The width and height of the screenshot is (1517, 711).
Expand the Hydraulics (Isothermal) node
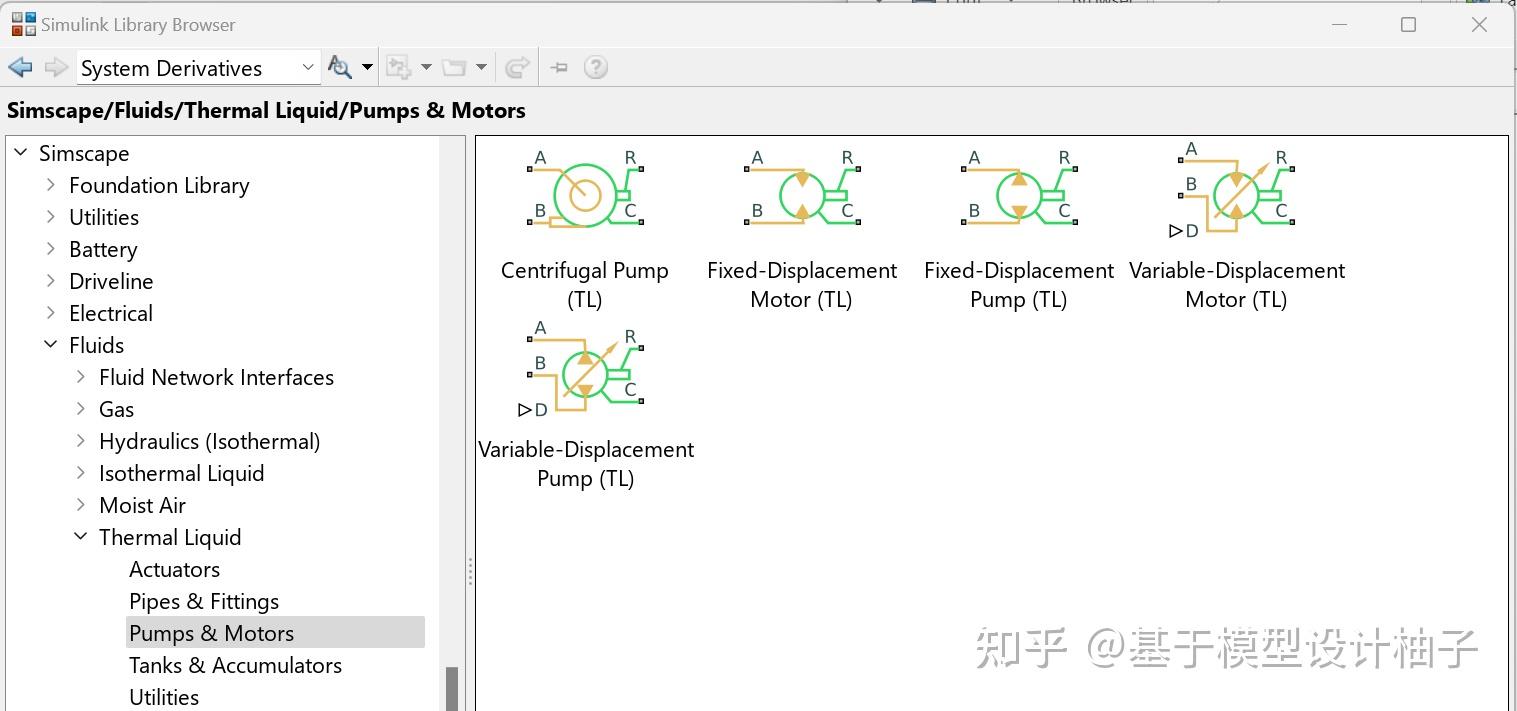(x=81, y=441)
